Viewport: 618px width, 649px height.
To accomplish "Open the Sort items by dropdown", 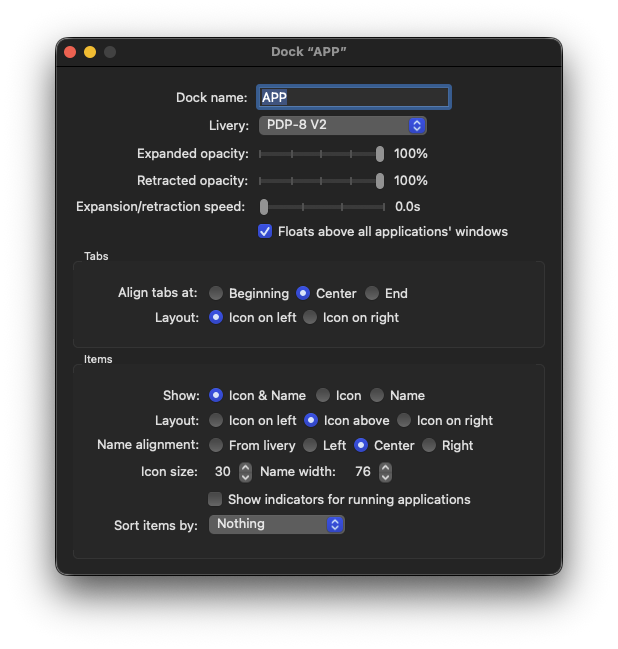I will 276,524.
